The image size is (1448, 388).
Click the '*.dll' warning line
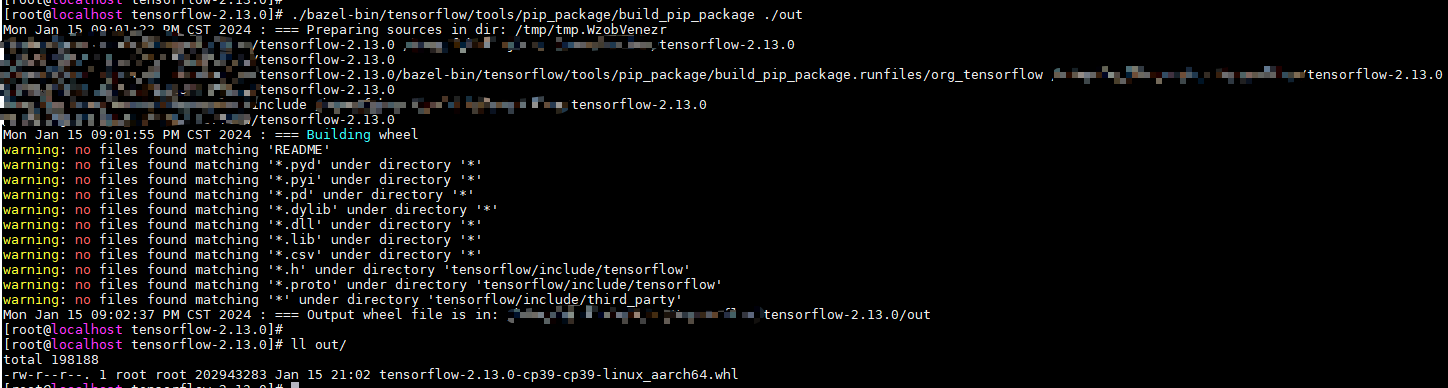[242, 225]
